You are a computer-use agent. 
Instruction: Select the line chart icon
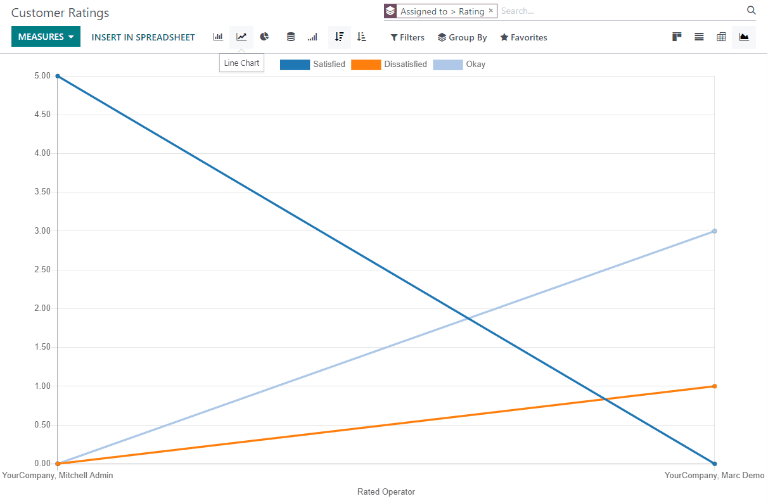click(x=241, y=37)
